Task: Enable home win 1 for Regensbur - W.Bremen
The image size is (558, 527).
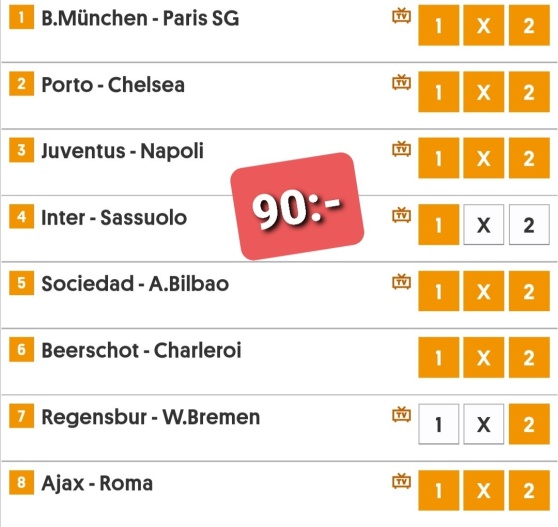Action: (438, 424)
